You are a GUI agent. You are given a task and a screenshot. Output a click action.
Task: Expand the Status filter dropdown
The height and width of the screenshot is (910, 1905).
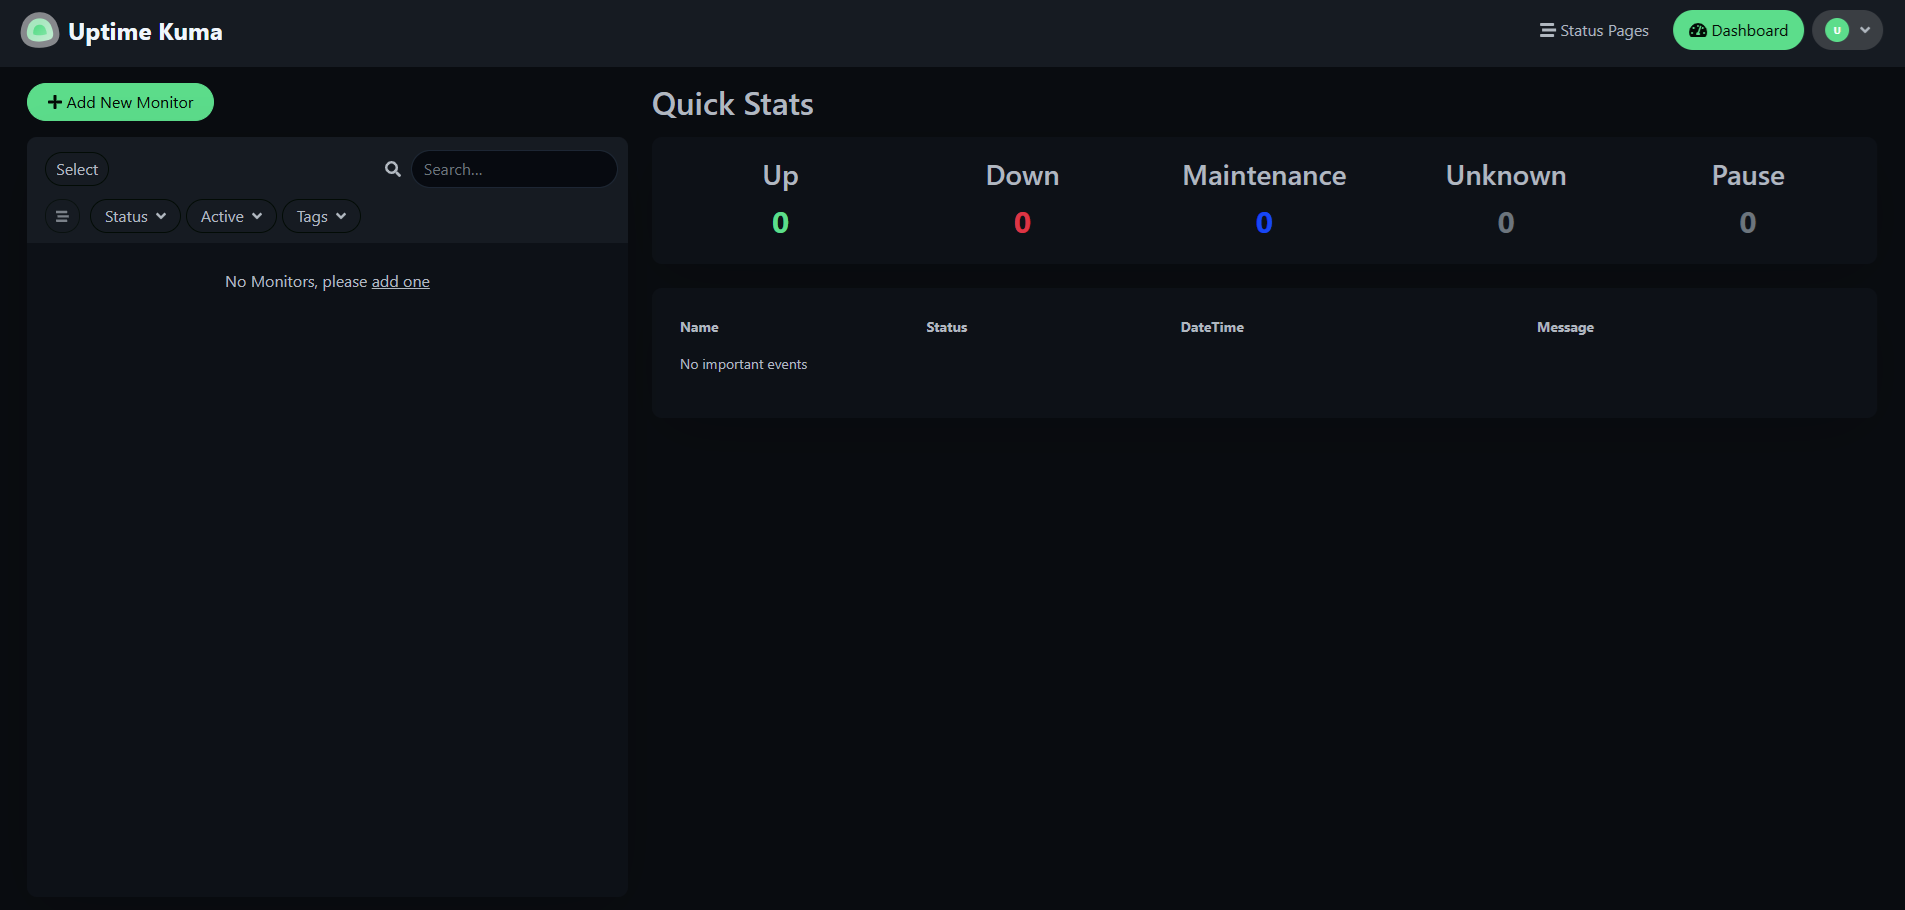[135, 216]
